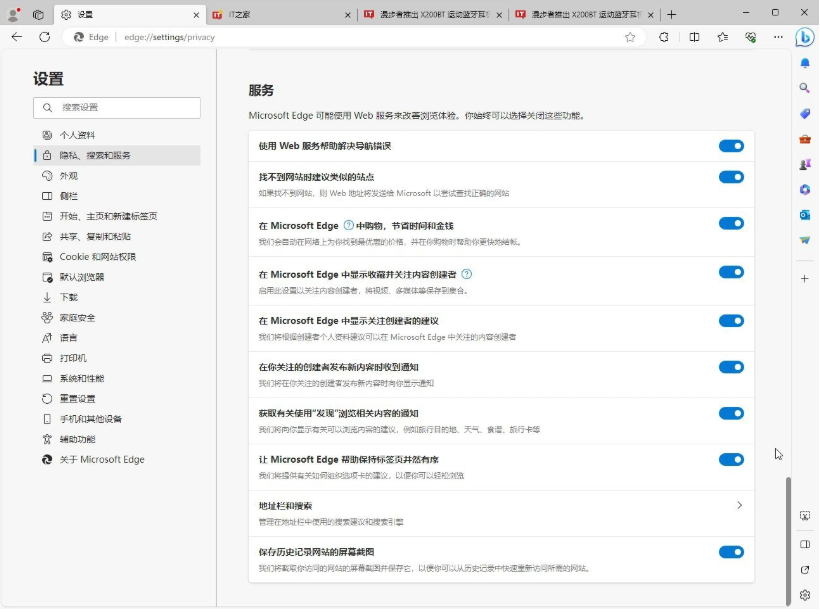The image size is (820, 614).
Task: Open 关于 Microsoft Edge page
Action: click(117, 460)
